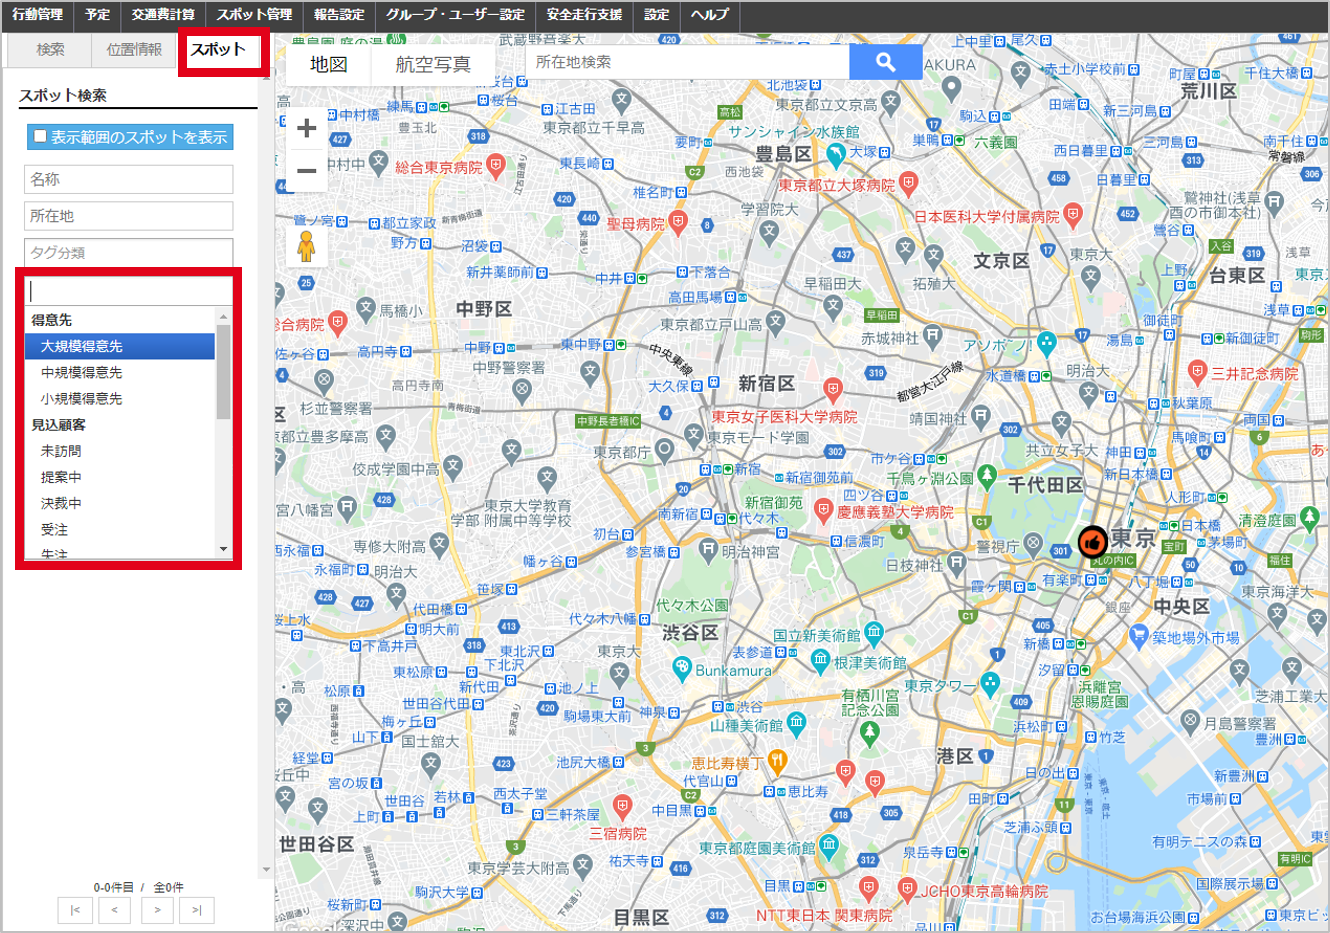
Task: Click the 日本医科大学付属病院 pin
Action: click(x=1073, y=214)
